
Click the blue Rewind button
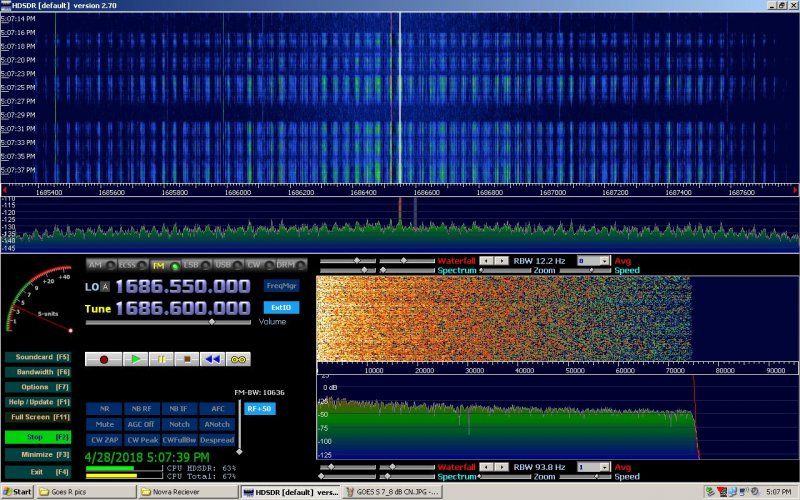211,358
